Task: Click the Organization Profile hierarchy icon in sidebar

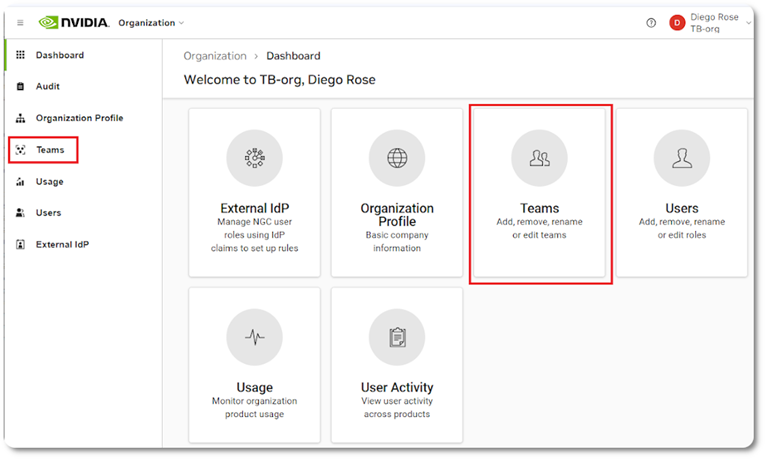Action: click(x=20, y=118)
